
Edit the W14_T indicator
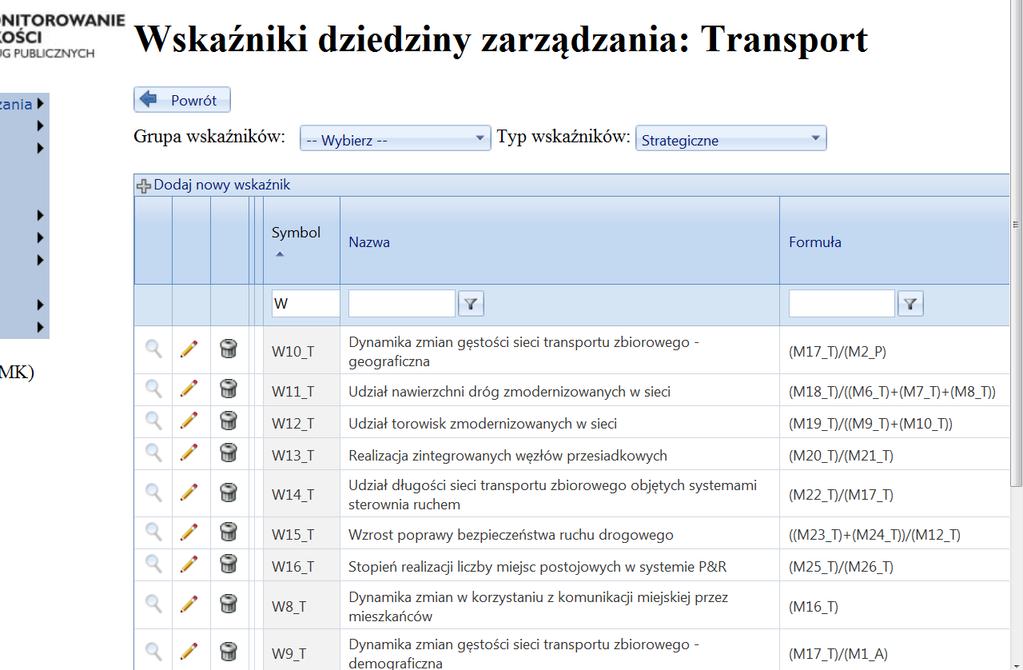189,492
